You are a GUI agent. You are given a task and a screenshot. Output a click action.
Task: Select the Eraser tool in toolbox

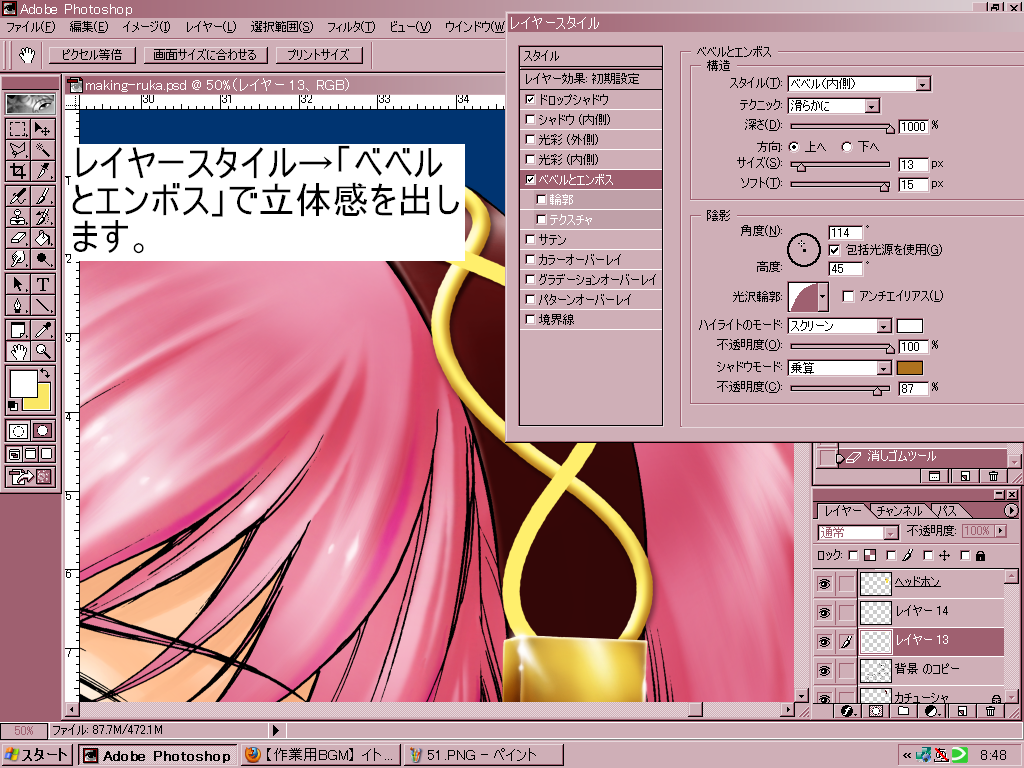point(18,238)
